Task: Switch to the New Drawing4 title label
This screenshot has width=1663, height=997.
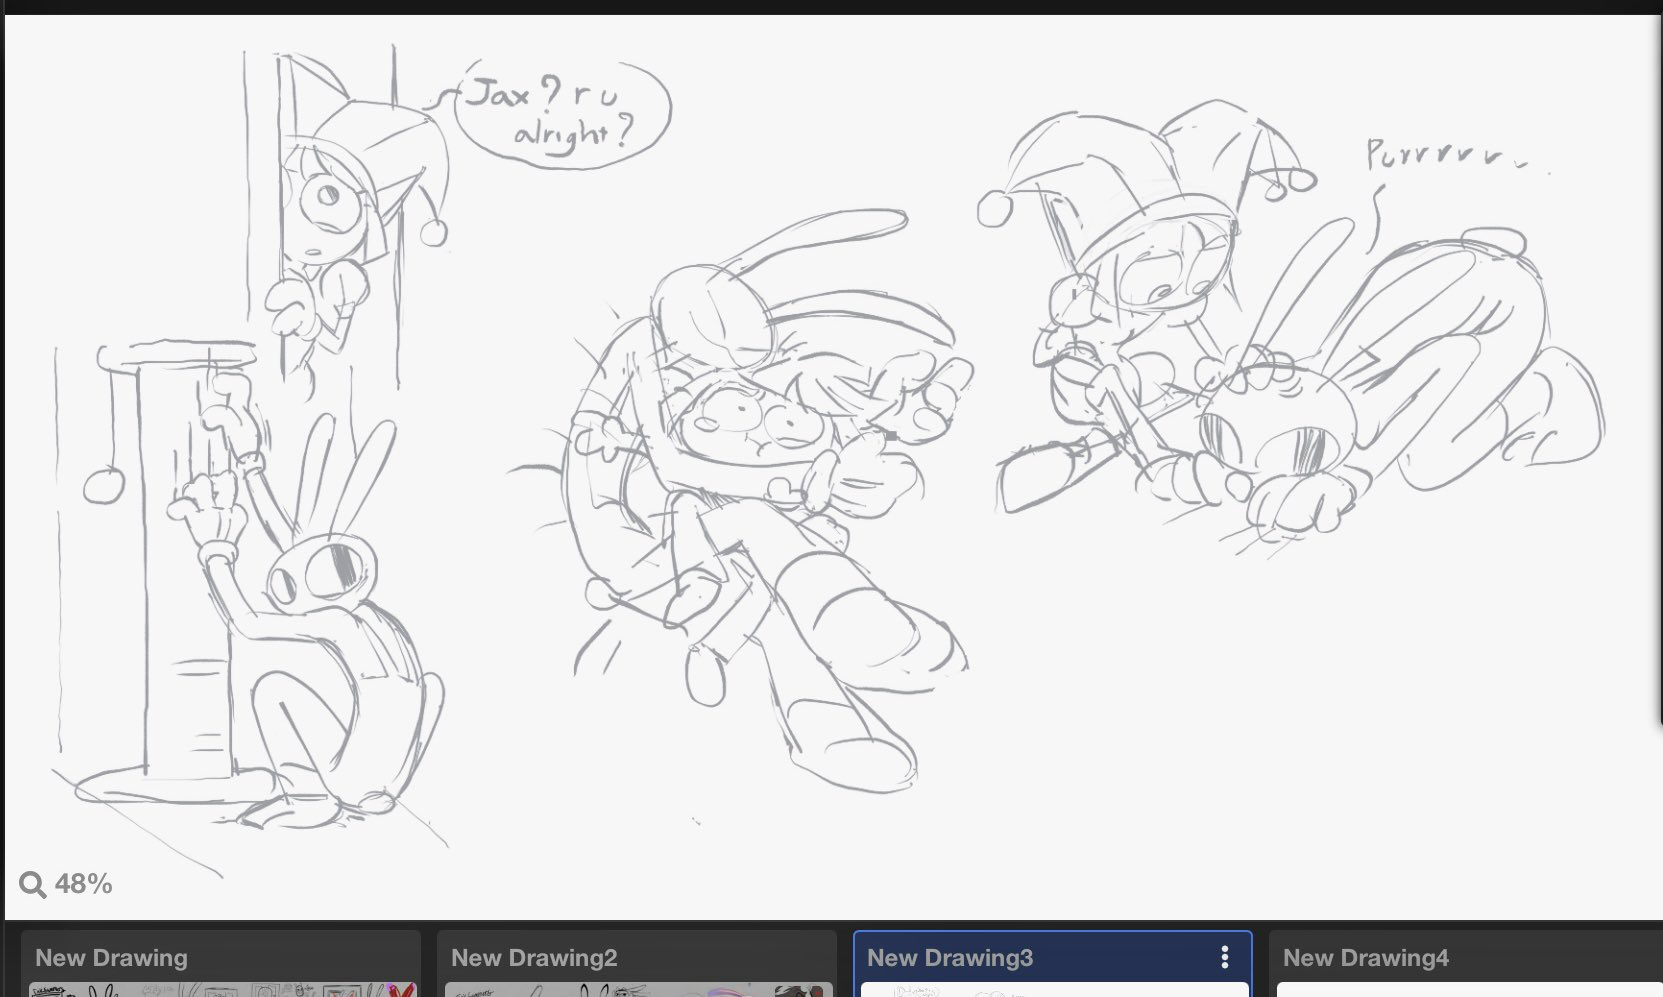Action: (x=1365, y=957)
